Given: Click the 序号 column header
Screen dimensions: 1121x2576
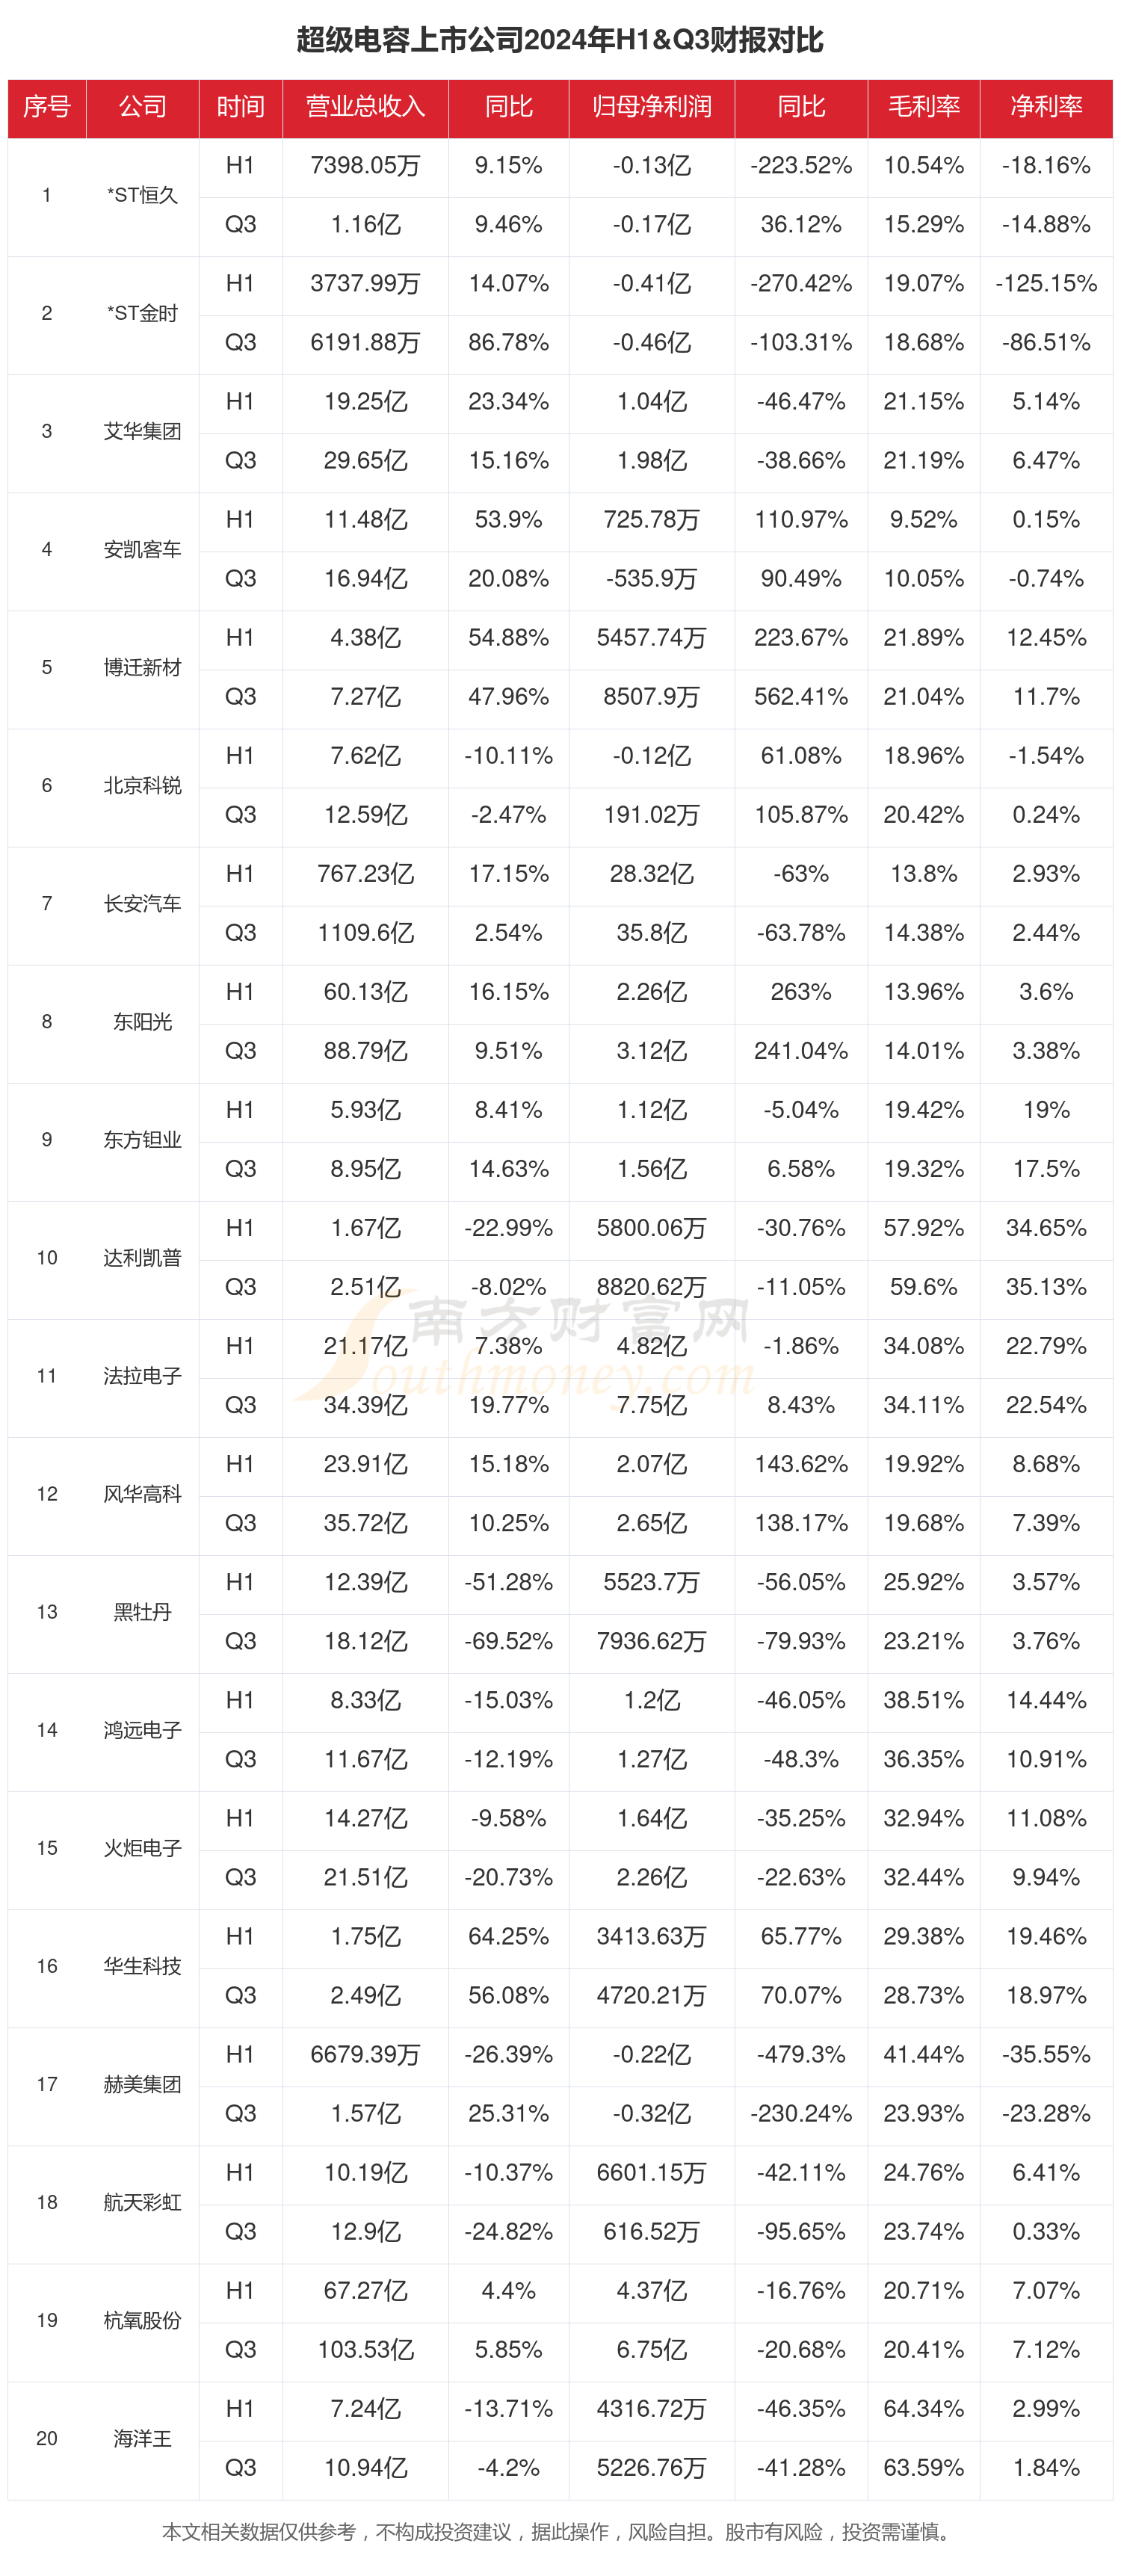Looking at the screenshot, I should pyautogui.click(x=47, y=107).
